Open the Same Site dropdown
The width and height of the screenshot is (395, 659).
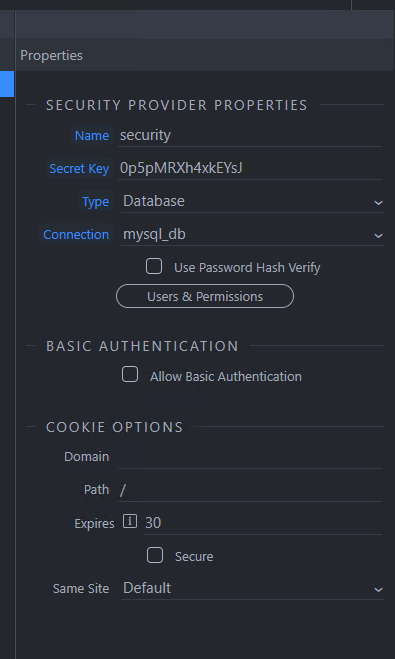point(253,588)
